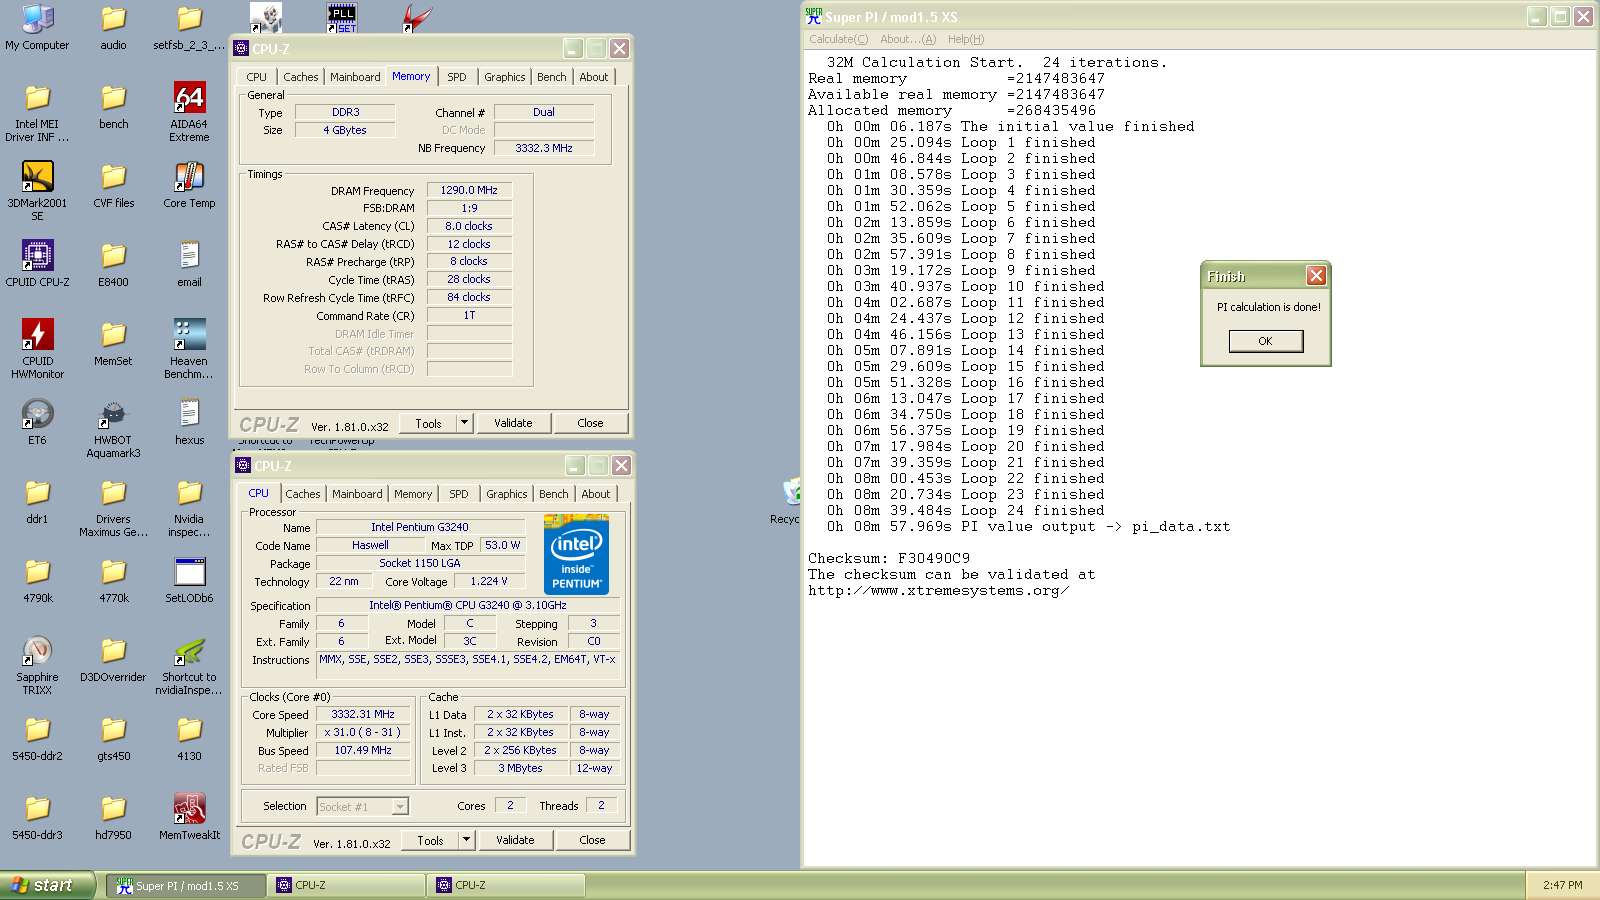The image size is (1600, 900).
Task: Click the Instructions field listing MMX, SSE
Action: 468,666
